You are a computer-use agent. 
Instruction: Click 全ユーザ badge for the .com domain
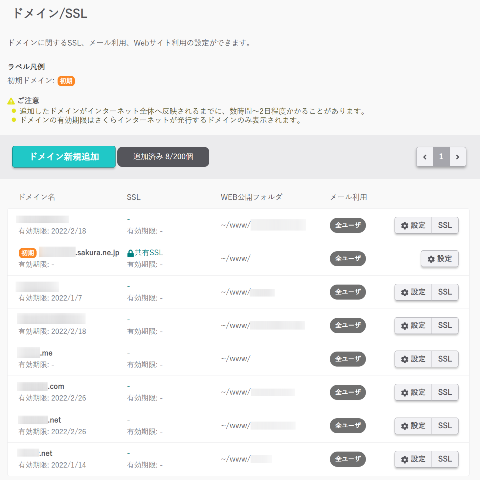coord(348,392)
